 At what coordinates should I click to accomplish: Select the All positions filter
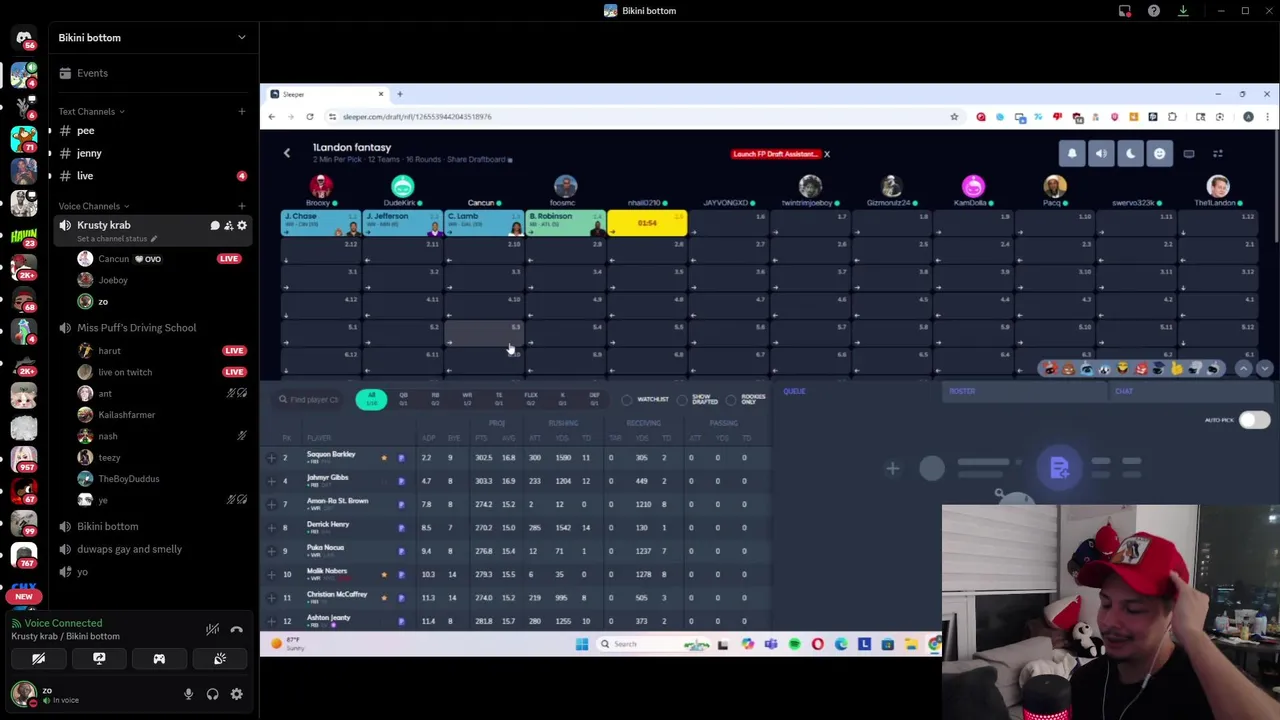tap(371, 399)
